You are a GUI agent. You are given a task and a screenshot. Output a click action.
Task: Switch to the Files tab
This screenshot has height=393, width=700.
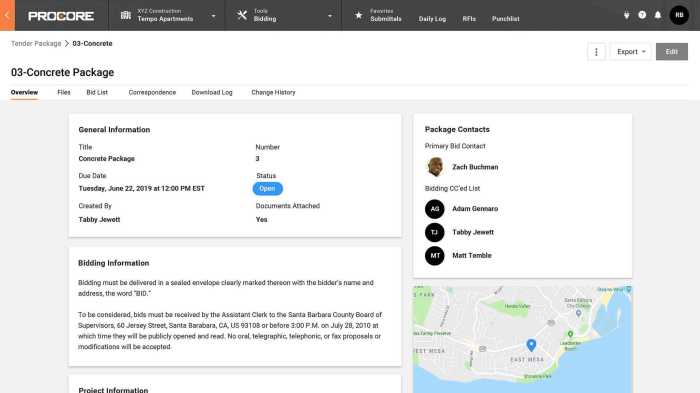(x=64, y=92)
